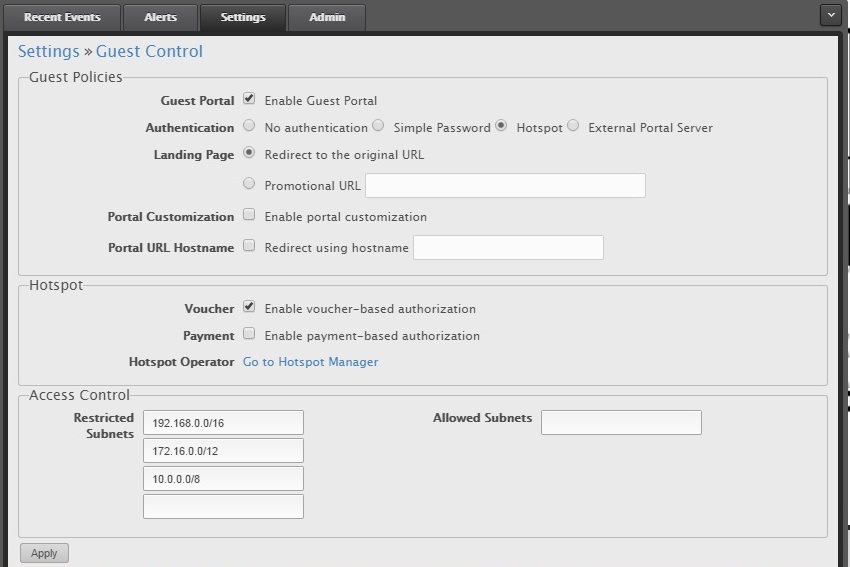The width and height of the screenshot is (850, 567).
Task: Disable voucher-based authorization checkbox
Action: 249,307
